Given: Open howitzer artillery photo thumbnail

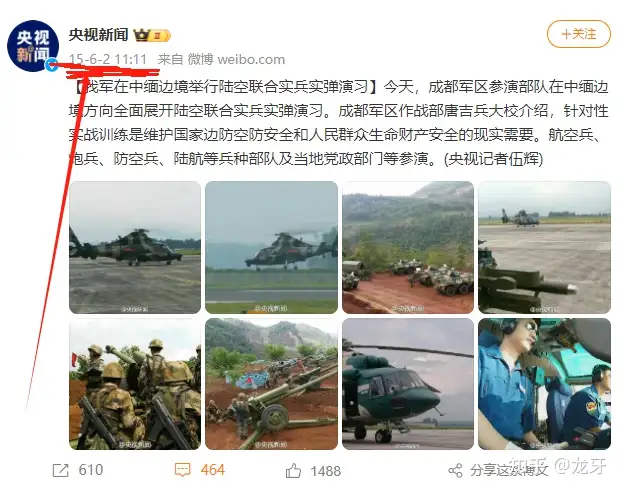Looking at the screenshot, I should pyautogui.click(x=271, y=384).
